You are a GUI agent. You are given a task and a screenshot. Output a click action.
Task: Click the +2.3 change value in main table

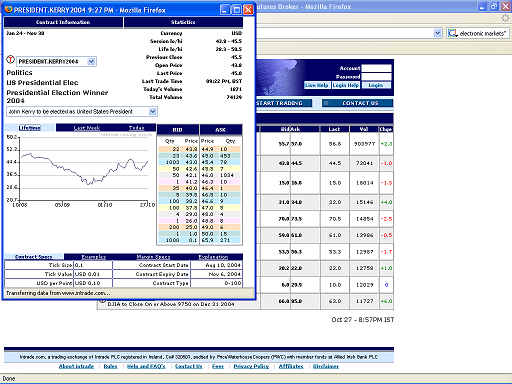[386, 144]
